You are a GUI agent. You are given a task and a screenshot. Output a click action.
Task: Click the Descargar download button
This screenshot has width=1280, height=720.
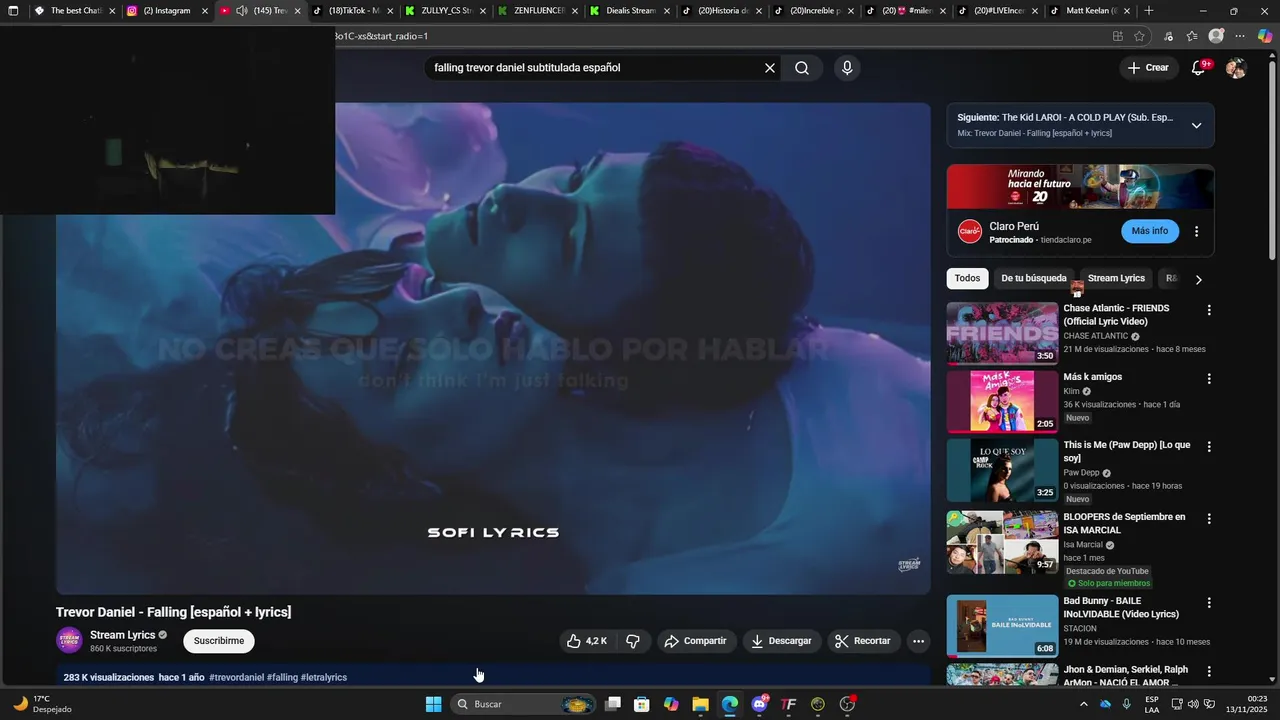click(781, 641)
